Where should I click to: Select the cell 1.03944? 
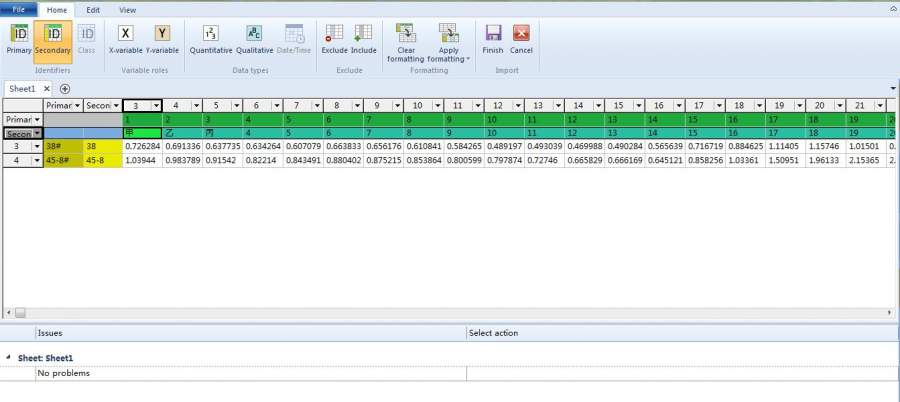(x=142, y=161)
